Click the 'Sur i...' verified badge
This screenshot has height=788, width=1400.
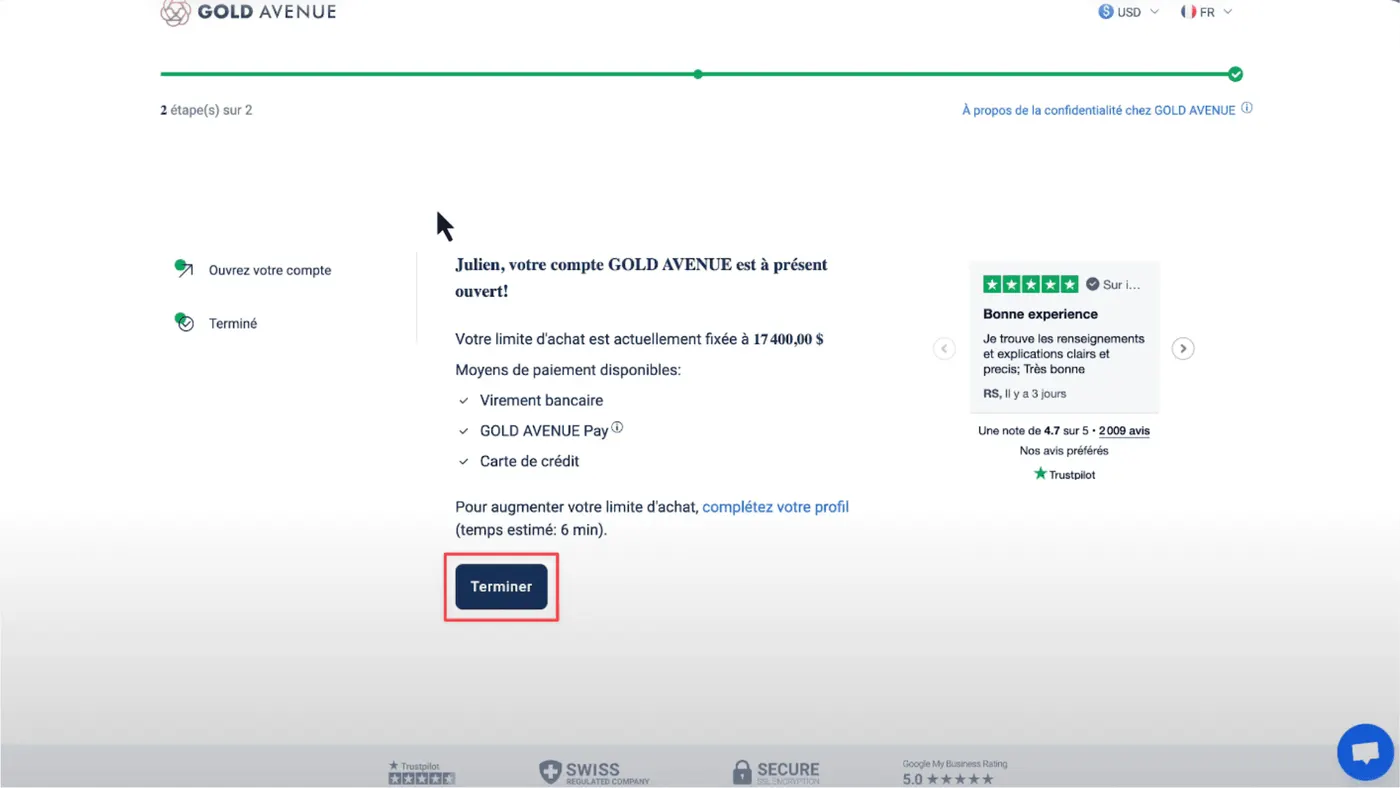1113,284
